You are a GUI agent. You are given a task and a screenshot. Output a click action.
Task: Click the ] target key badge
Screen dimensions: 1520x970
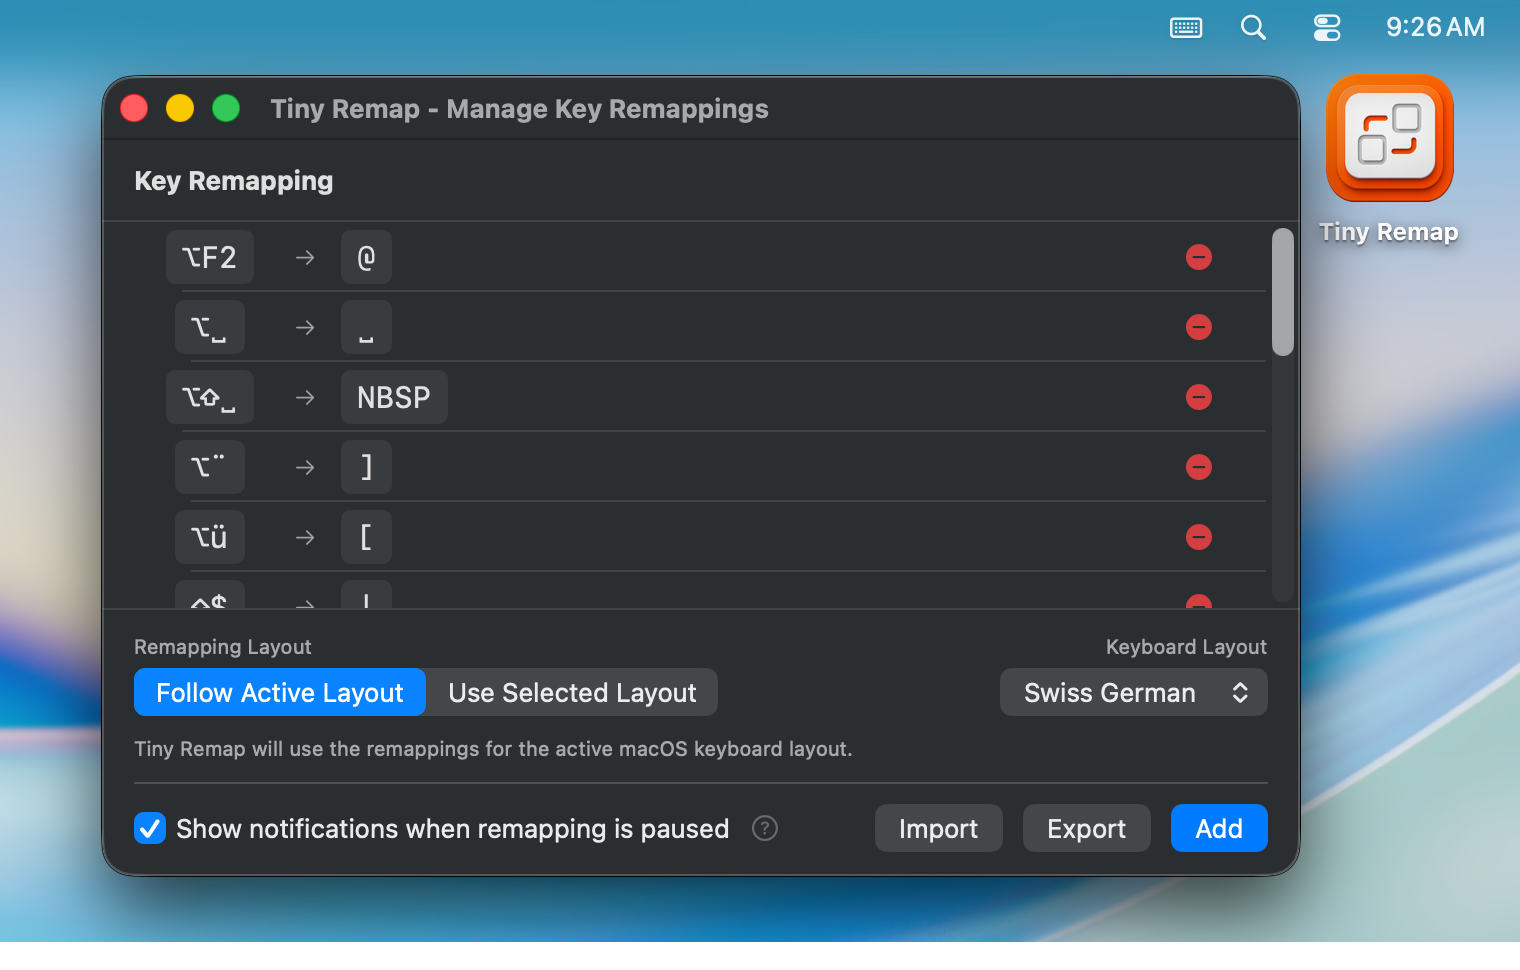[366, 467]
